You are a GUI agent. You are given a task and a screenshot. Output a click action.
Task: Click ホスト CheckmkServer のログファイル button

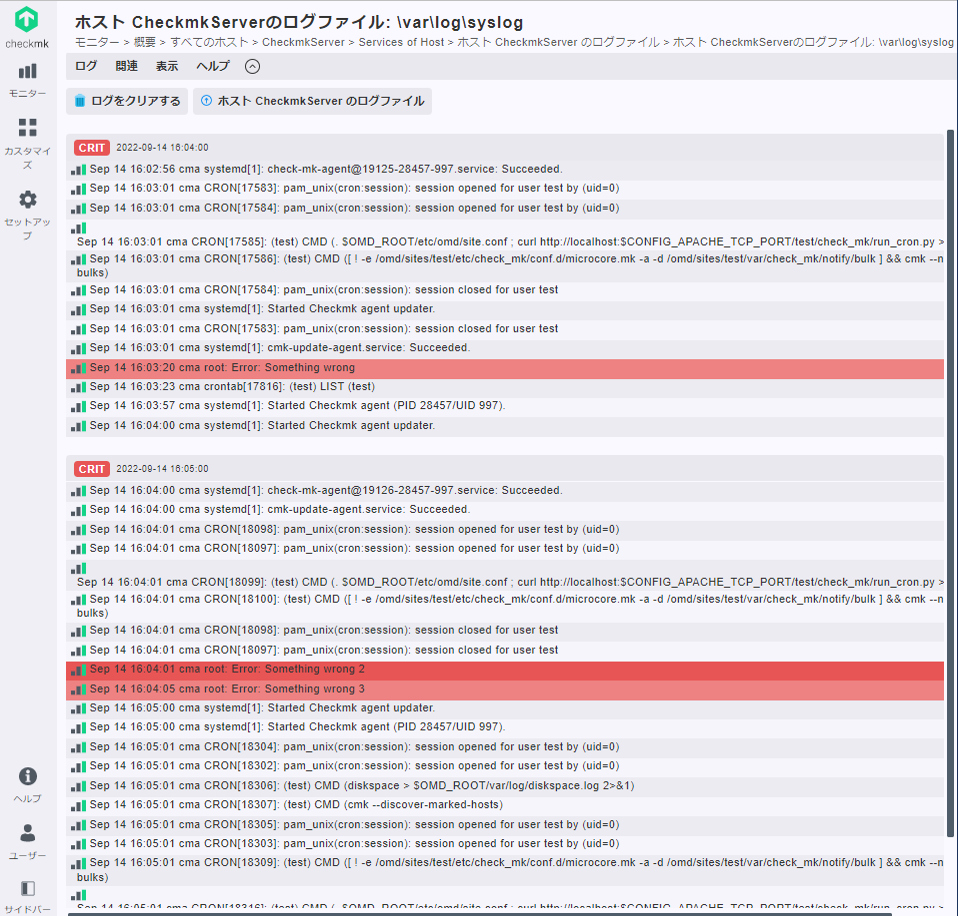pos(312,101)
